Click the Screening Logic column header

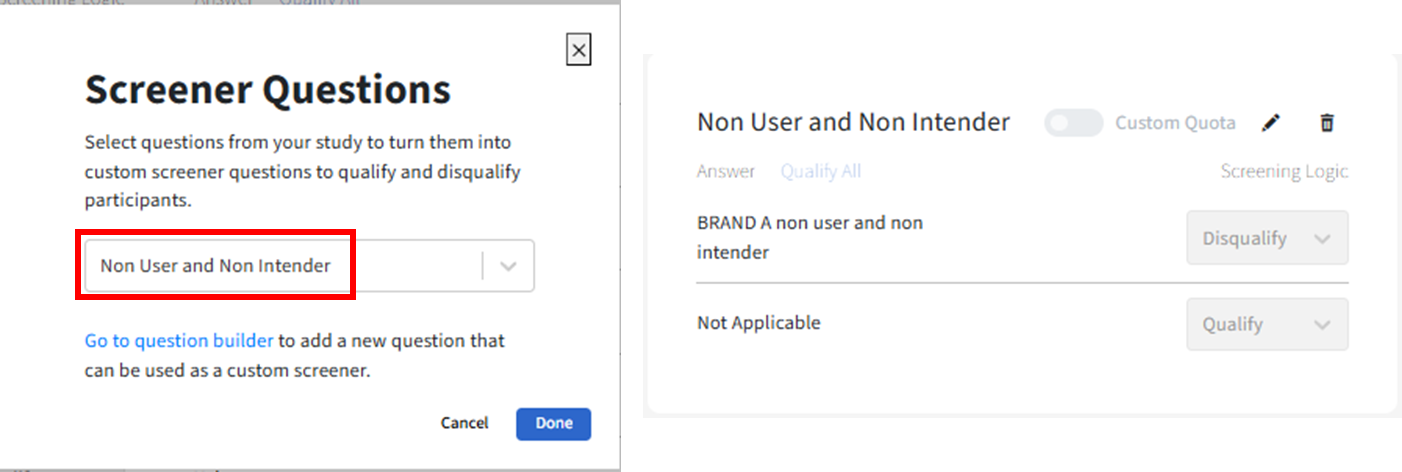(x=1284, y=172)
